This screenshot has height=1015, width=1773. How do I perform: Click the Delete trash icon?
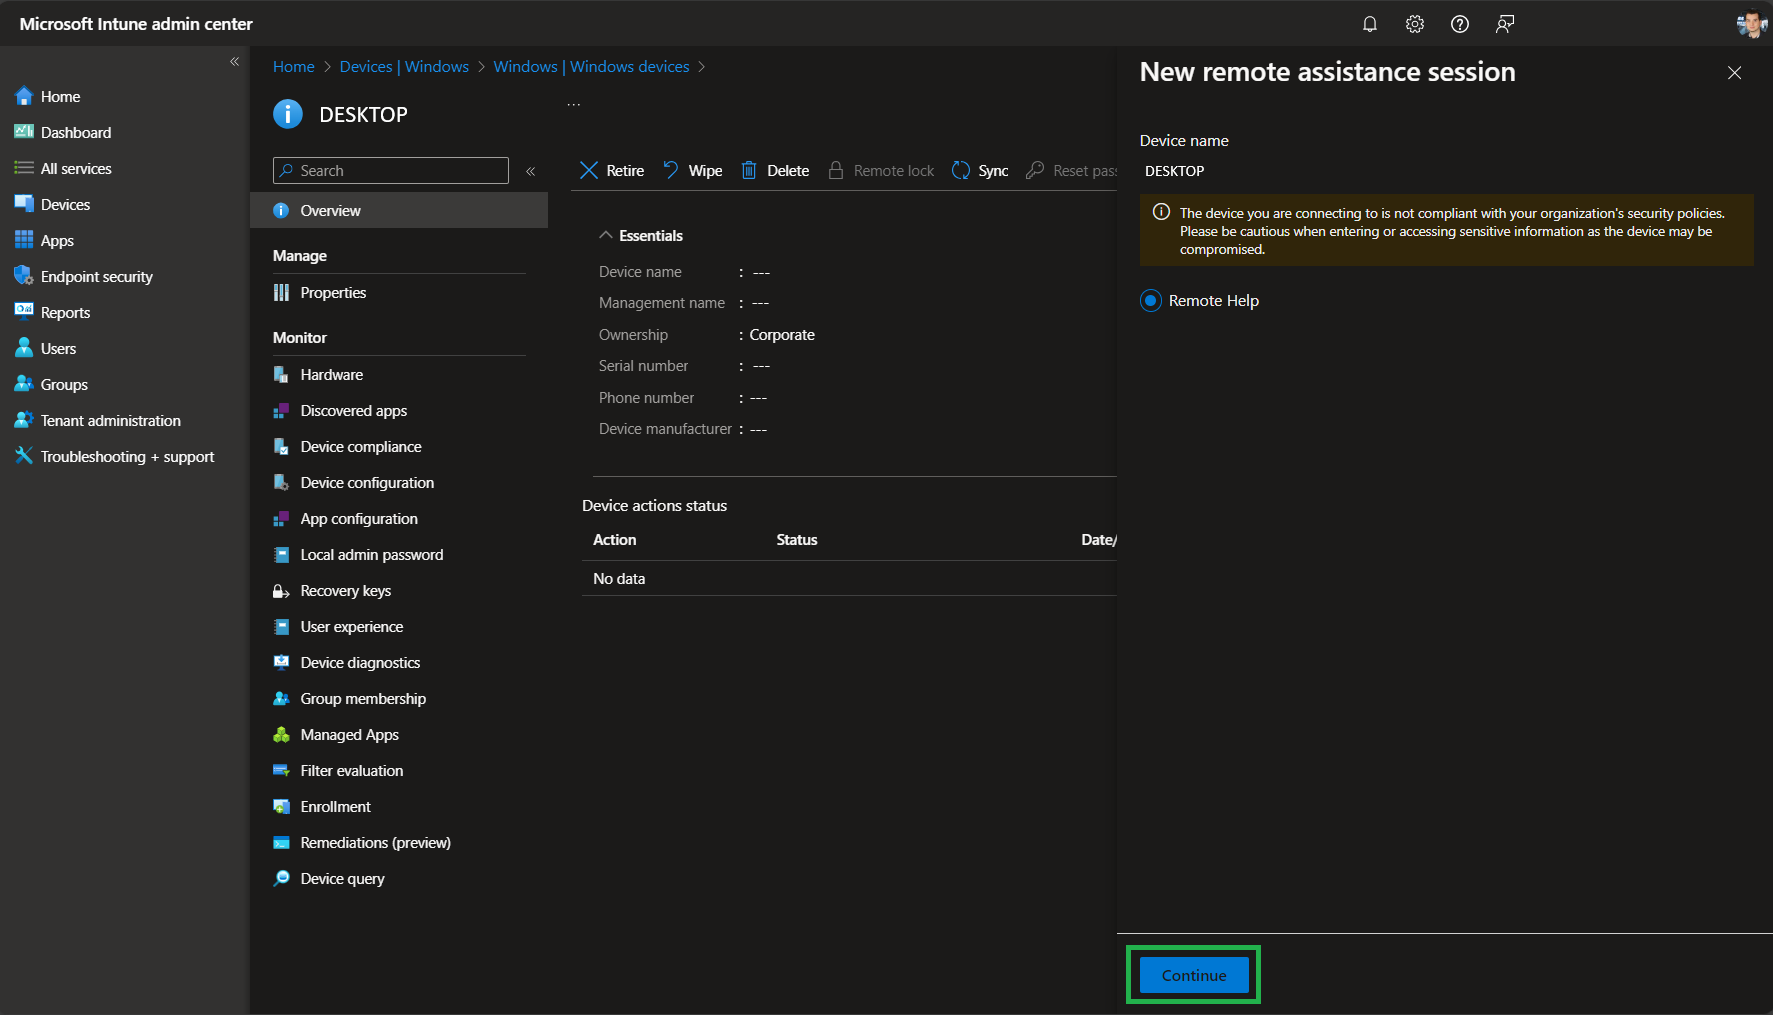tap(749, 171)
